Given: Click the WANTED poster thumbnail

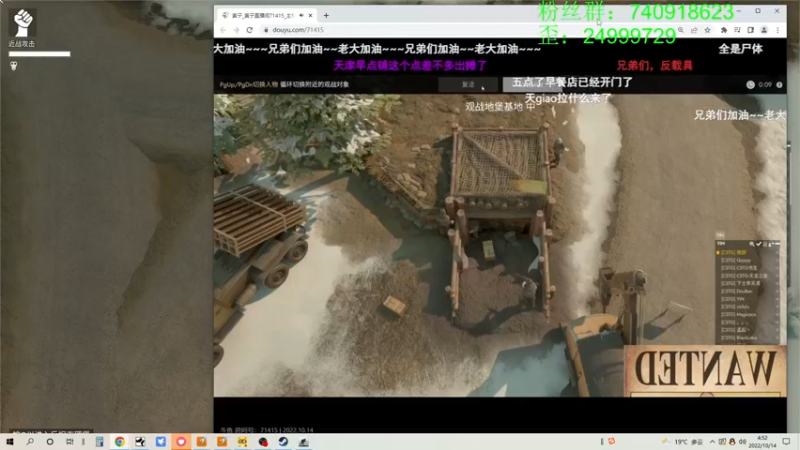Looking at the screenshot, I should 705,371.
